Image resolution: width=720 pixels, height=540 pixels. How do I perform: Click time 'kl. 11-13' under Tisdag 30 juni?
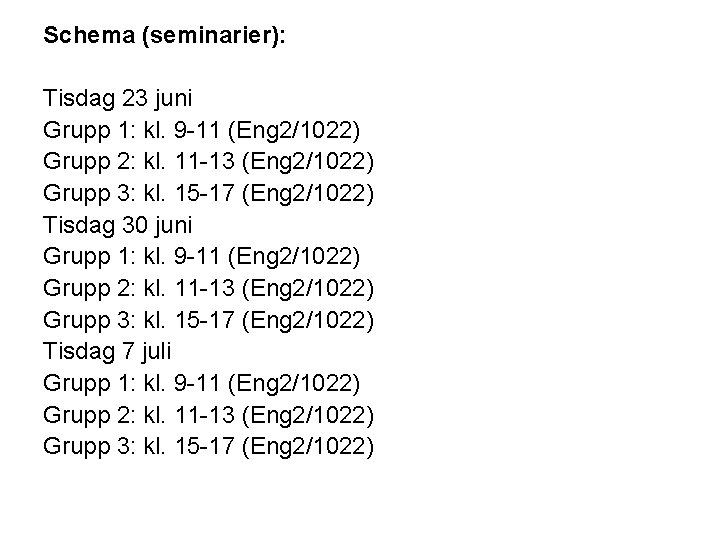189,288
